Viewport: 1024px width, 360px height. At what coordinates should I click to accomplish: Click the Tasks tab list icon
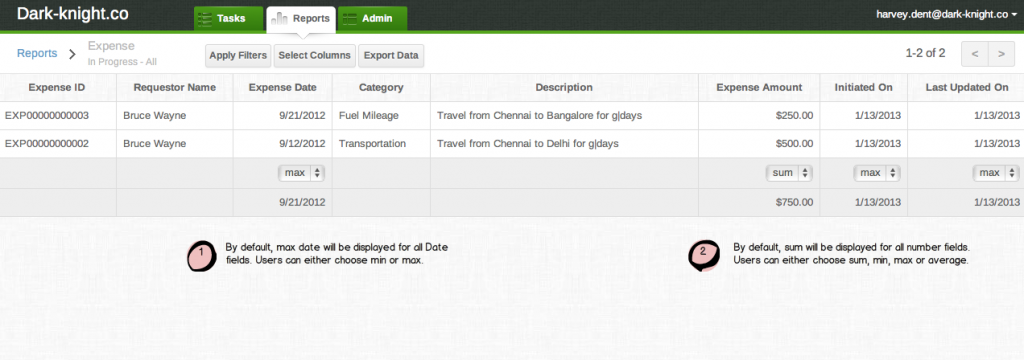tap(205, 18)
